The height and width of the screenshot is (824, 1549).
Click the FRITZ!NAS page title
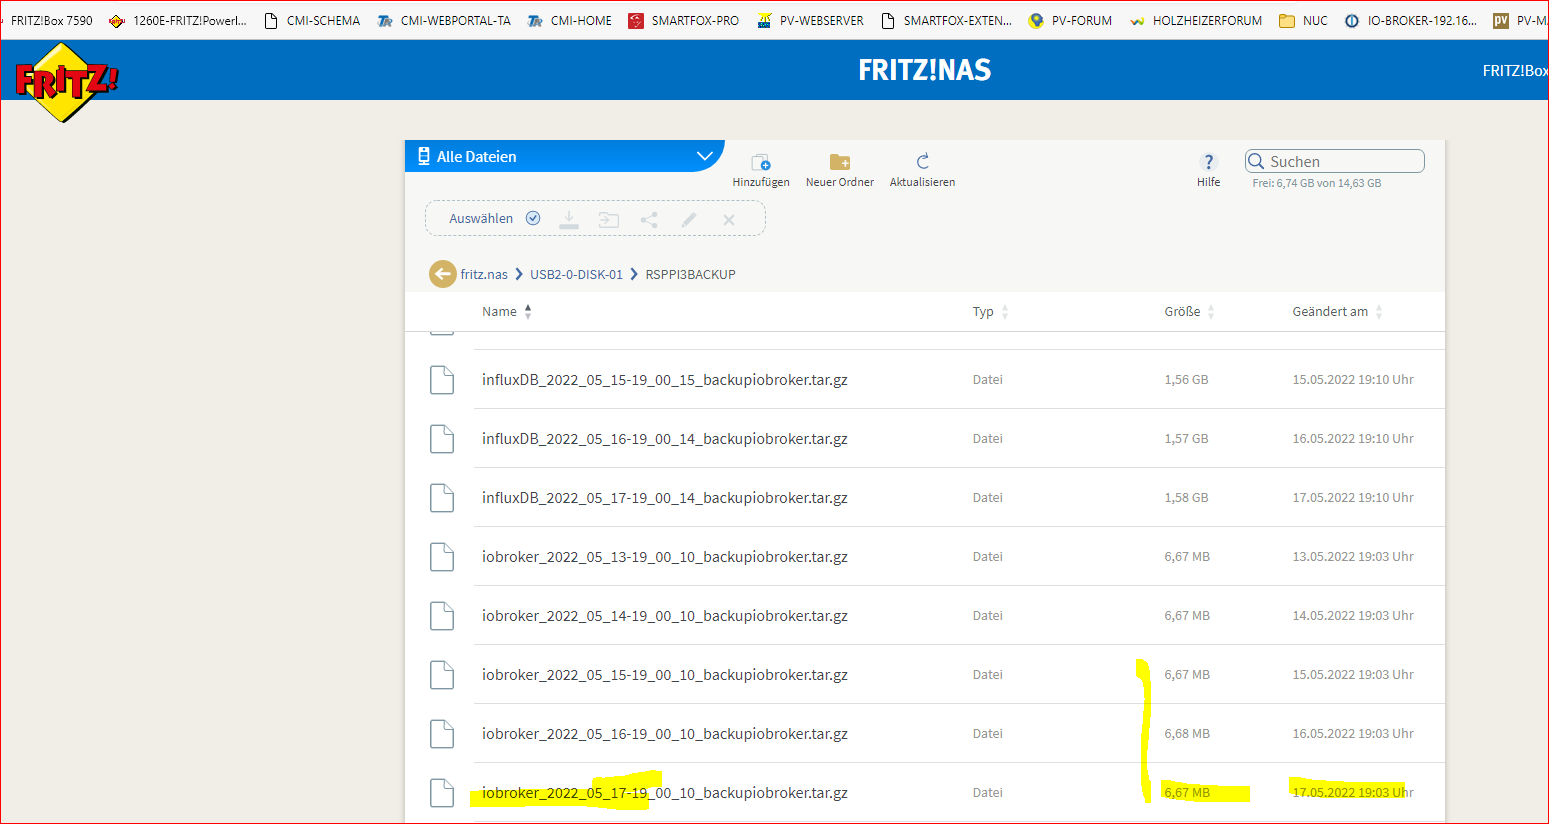point(925,70)
